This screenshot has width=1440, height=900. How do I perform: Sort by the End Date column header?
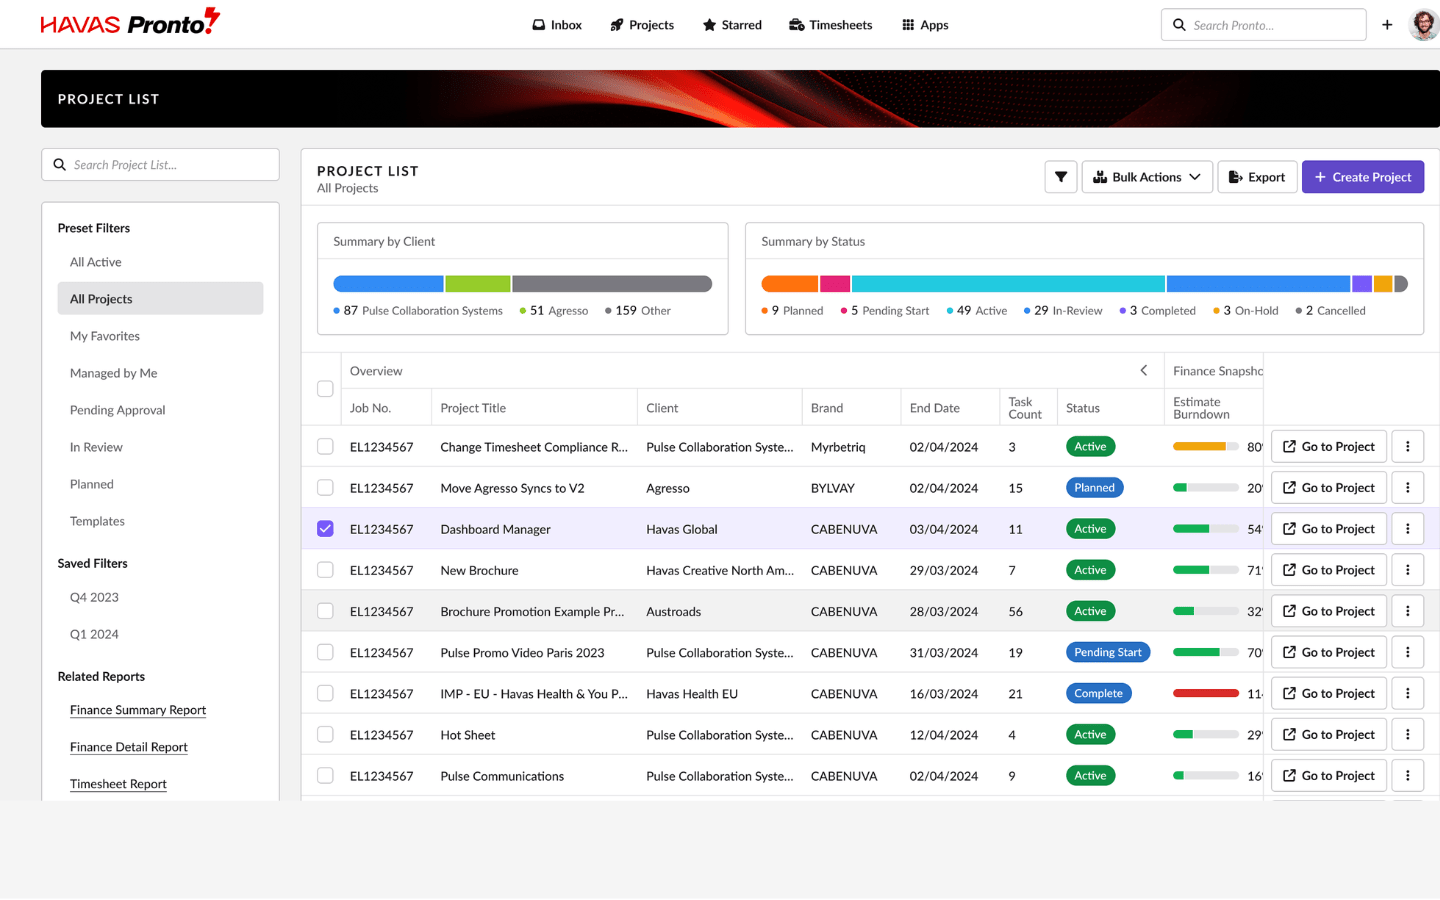934,408
